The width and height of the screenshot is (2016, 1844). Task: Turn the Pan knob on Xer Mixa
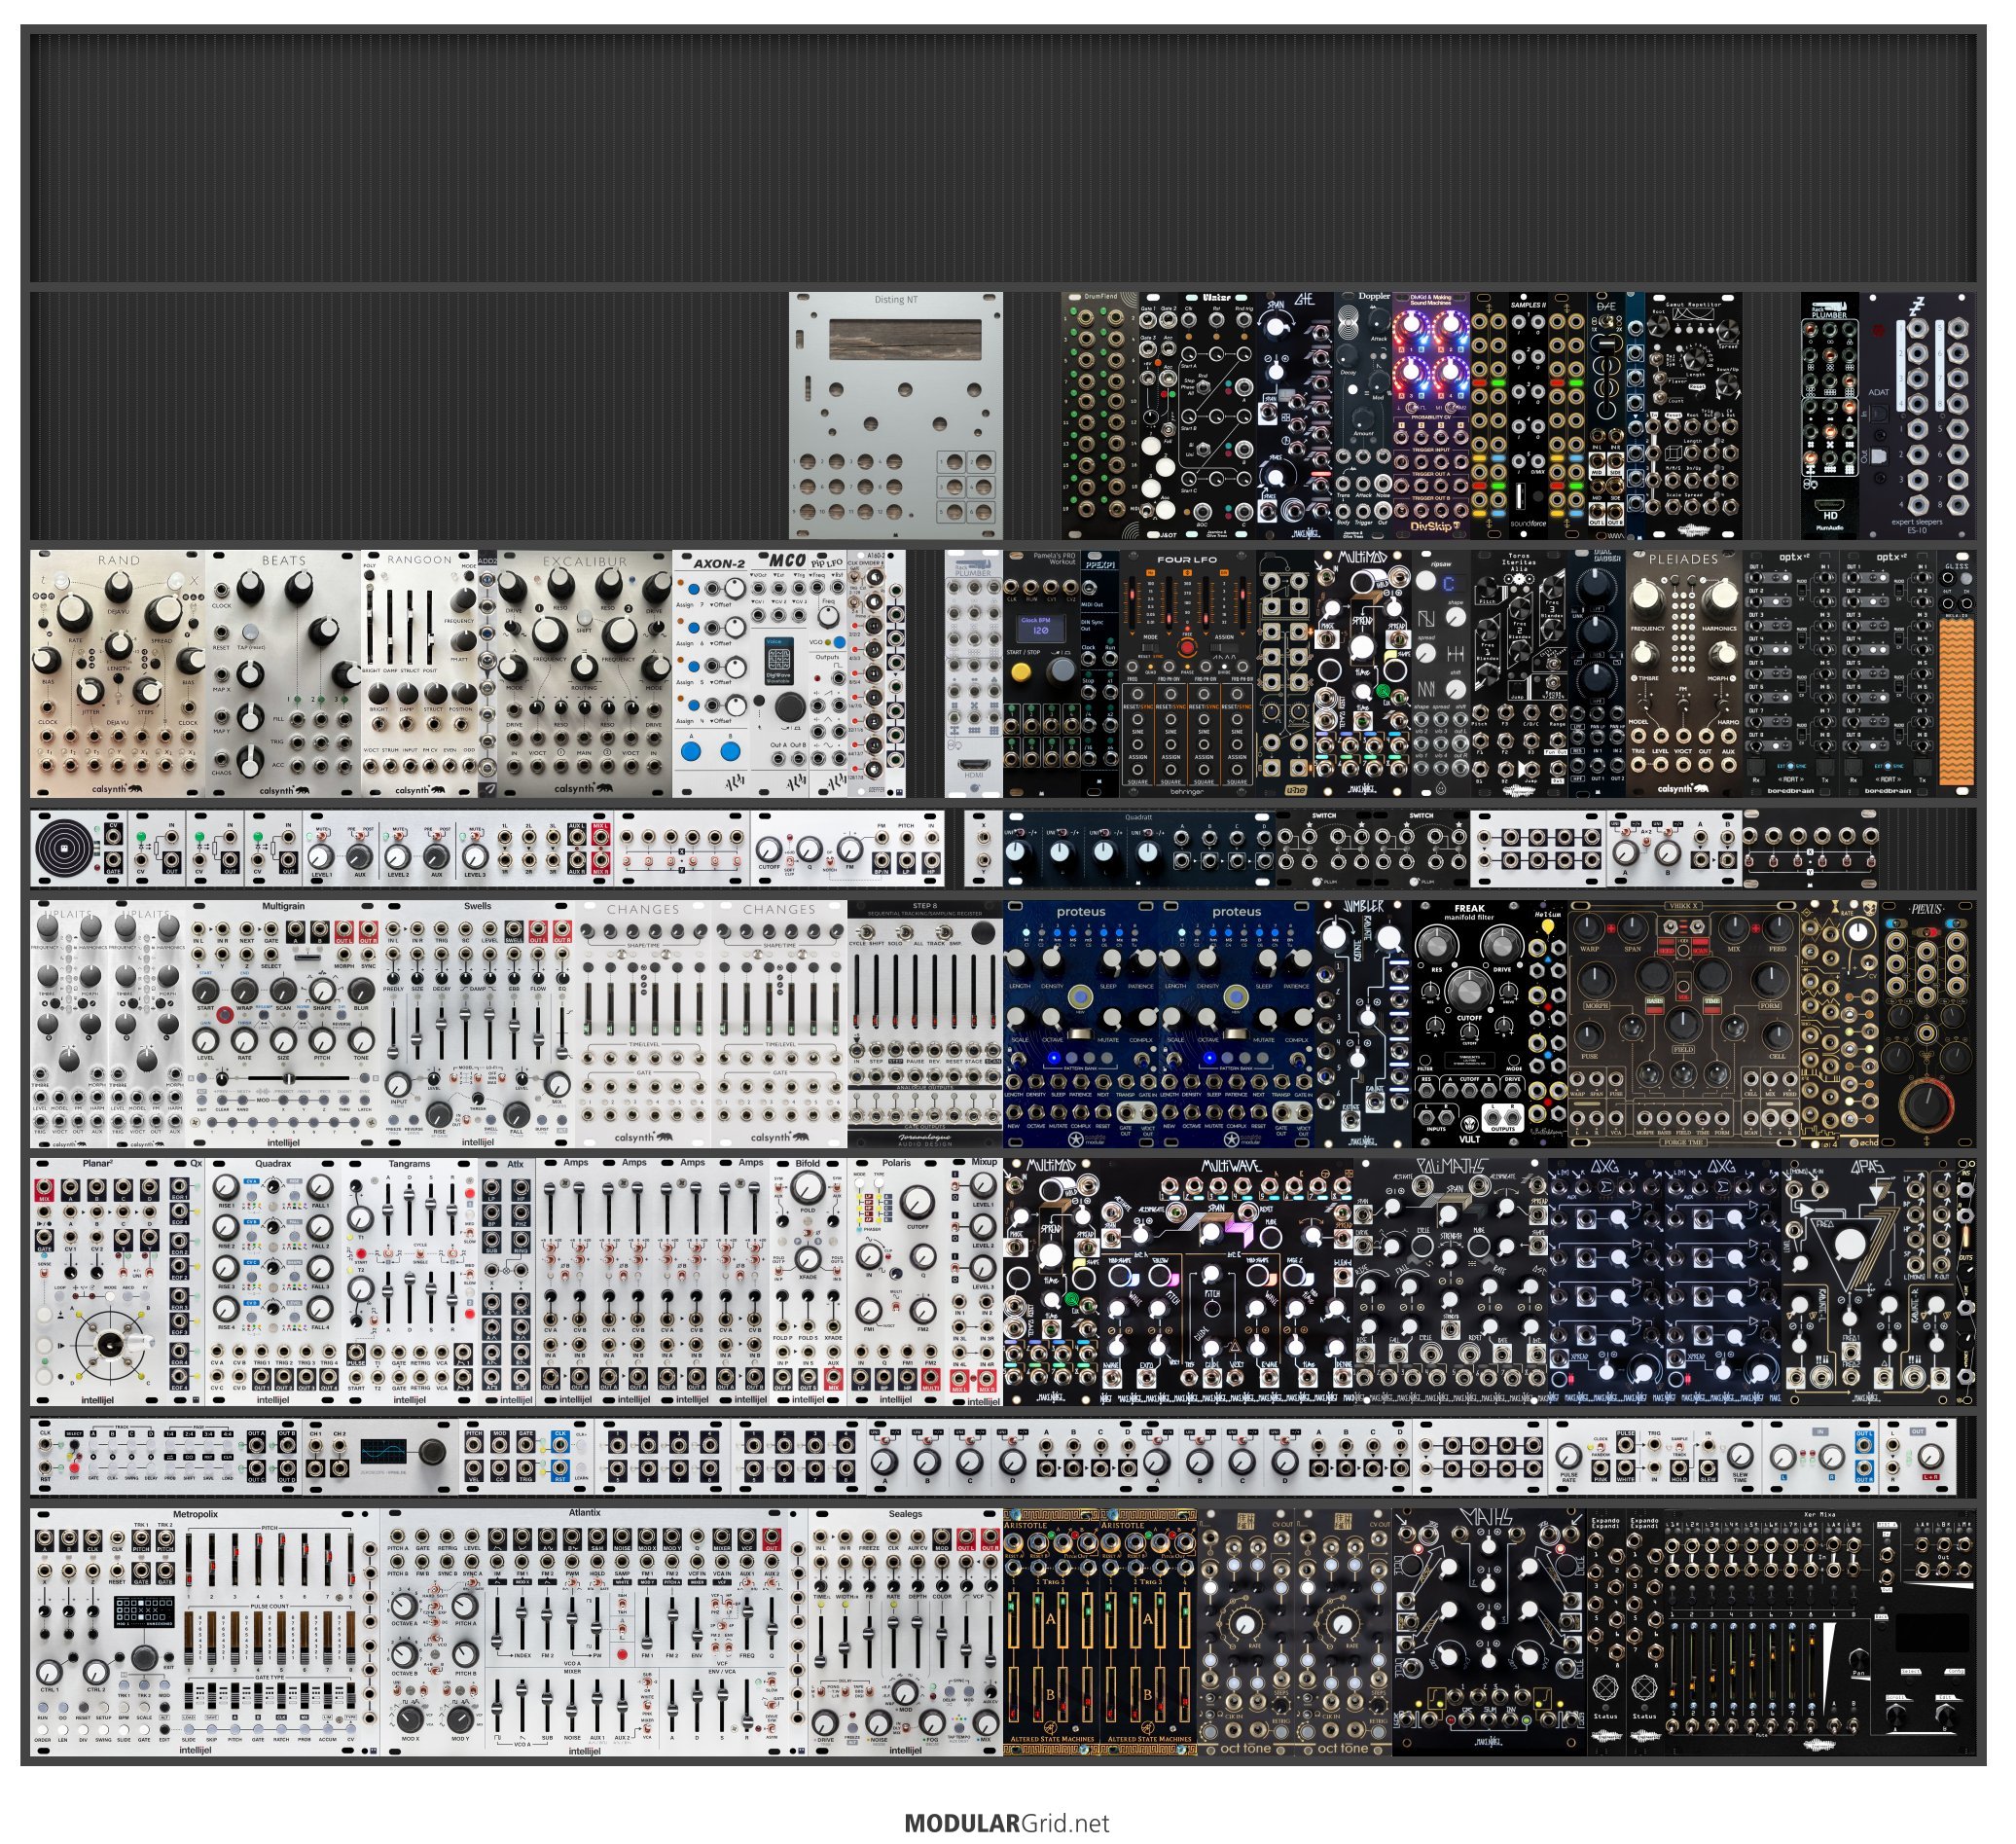point(1858,1660)
